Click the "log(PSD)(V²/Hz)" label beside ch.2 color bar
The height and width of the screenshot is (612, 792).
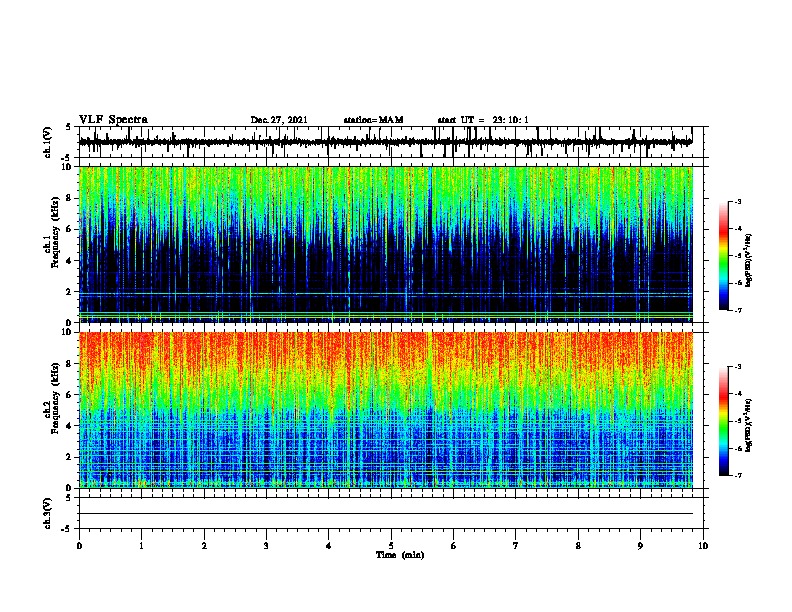click(x=748, y=425)
